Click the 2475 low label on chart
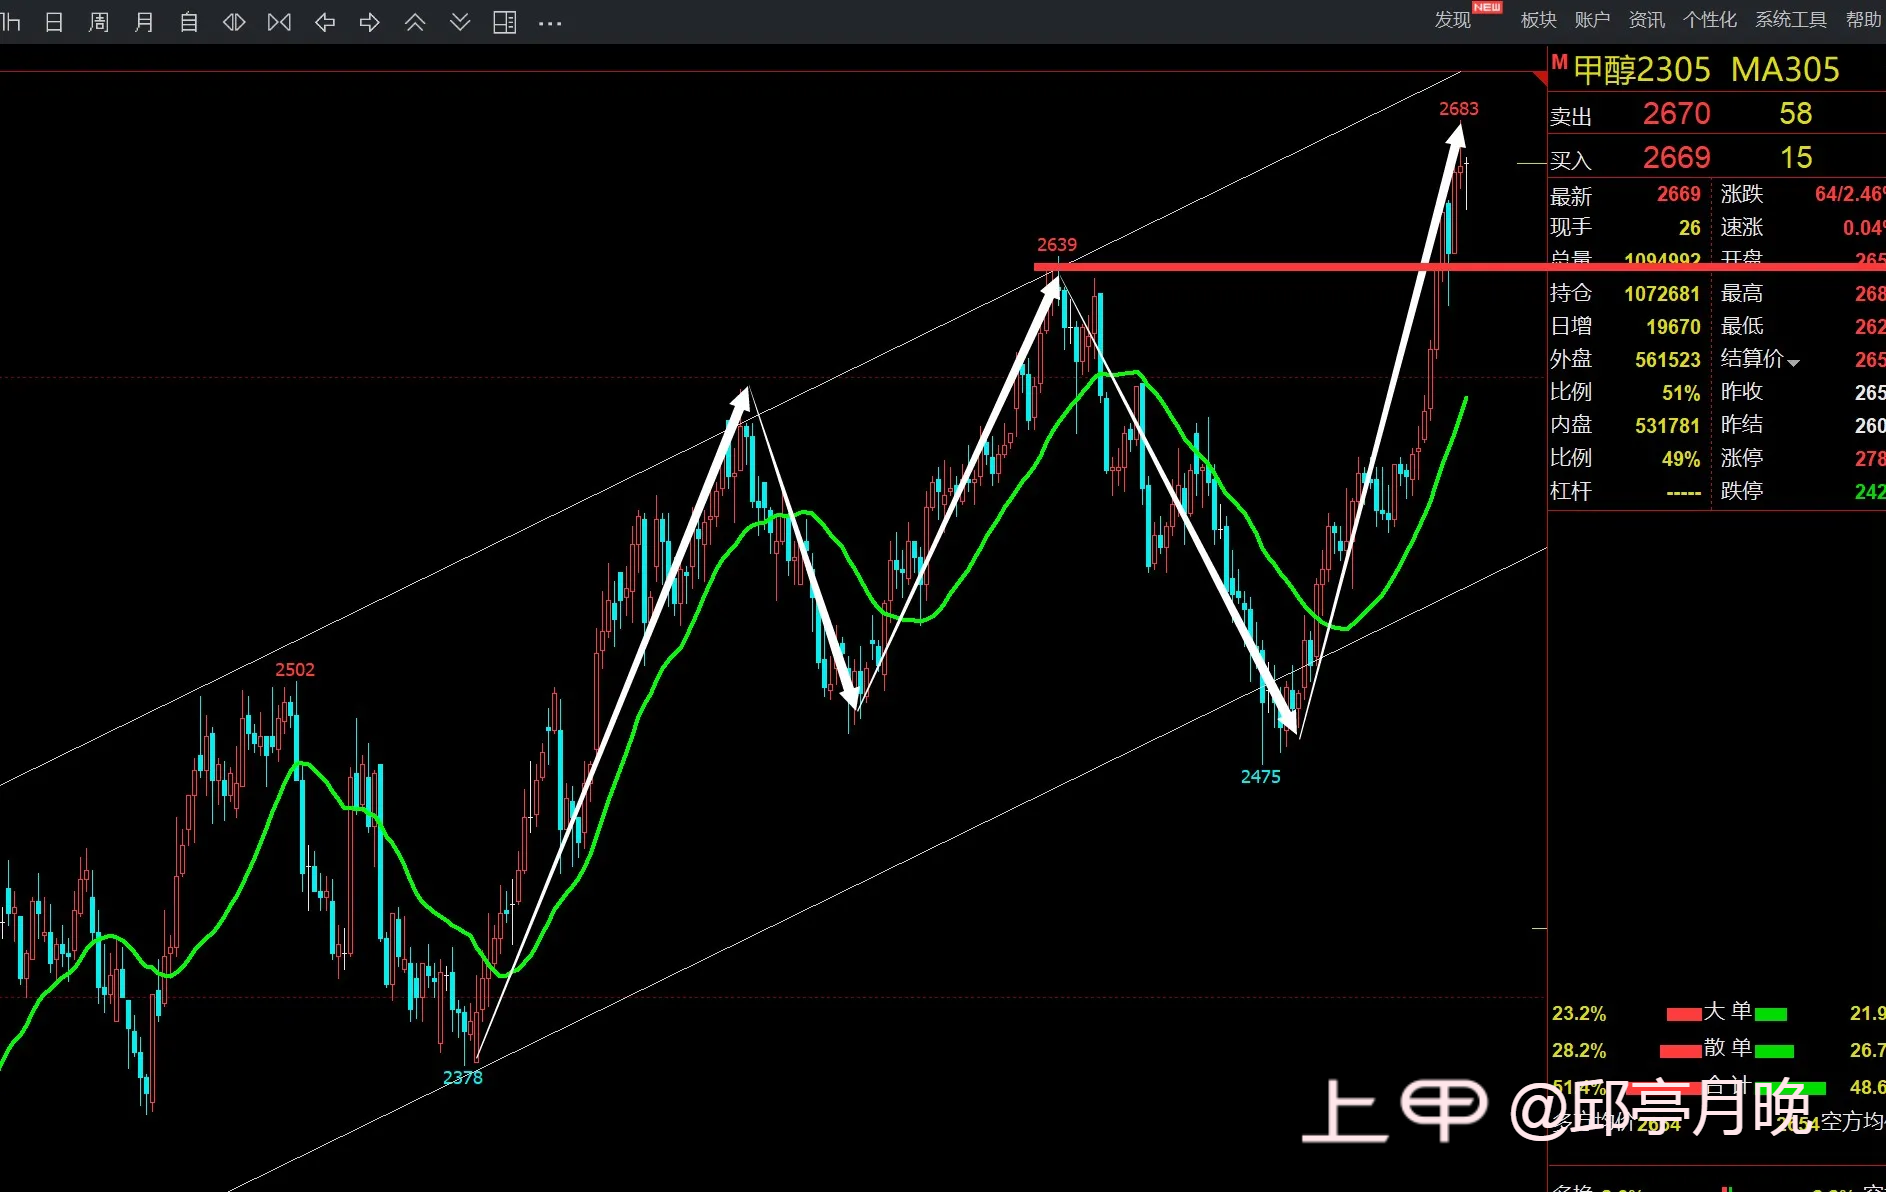The height and width of the screenshot is (1192, 1886). tap(1260, 777)
